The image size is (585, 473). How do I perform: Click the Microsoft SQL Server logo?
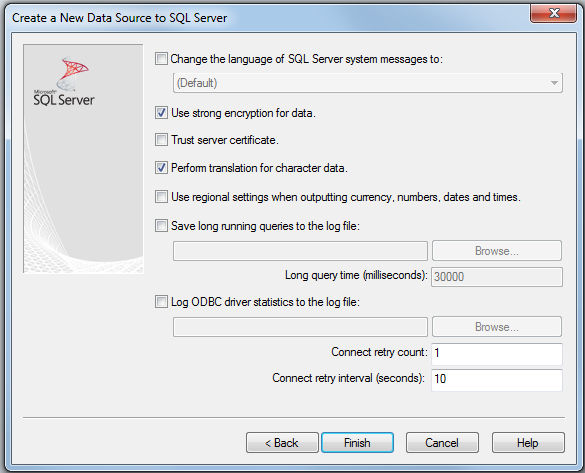(64, 81)
